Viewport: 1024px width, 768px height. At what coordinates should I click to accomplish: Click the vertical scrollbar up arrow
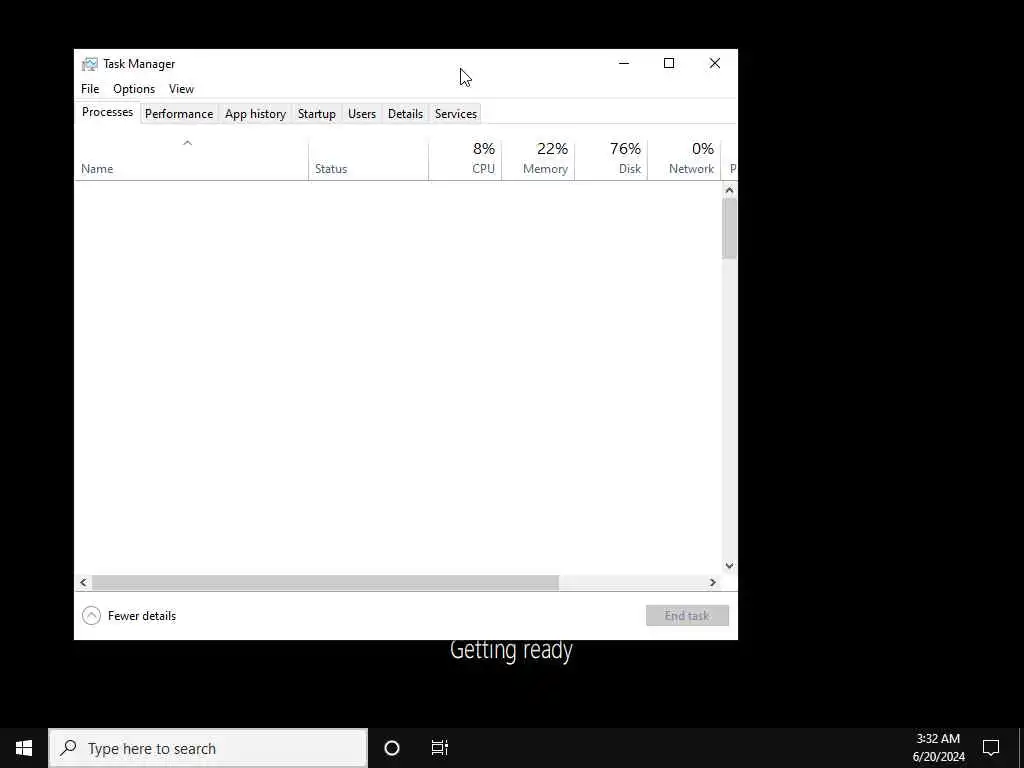point(729,191)
